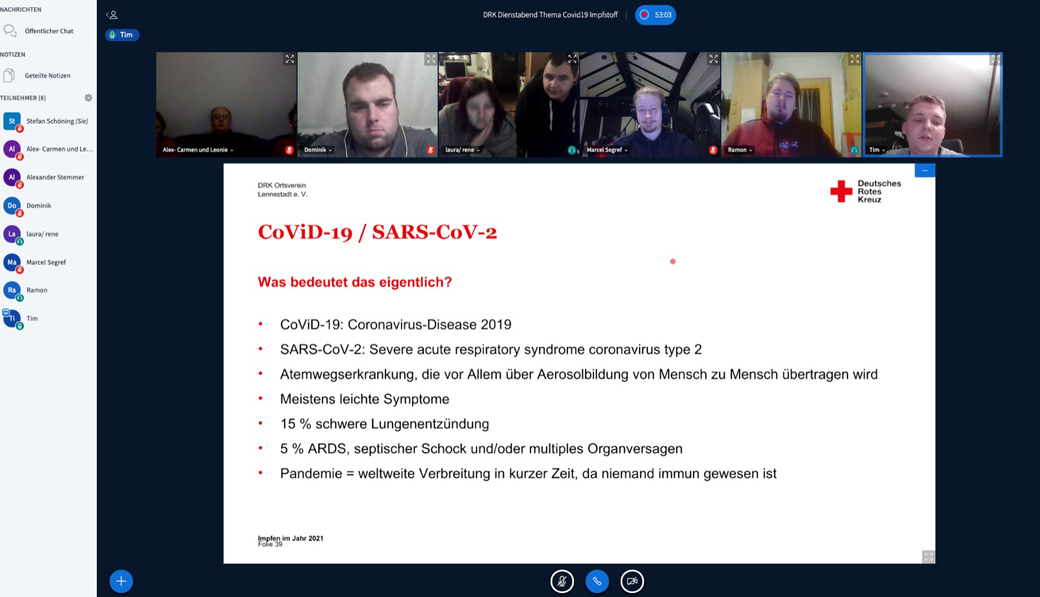Viewport: 1040px width, 597px height.
Task: Open dropdown for Marcel Segref's webcam
Action: click(x=607, y=150)
